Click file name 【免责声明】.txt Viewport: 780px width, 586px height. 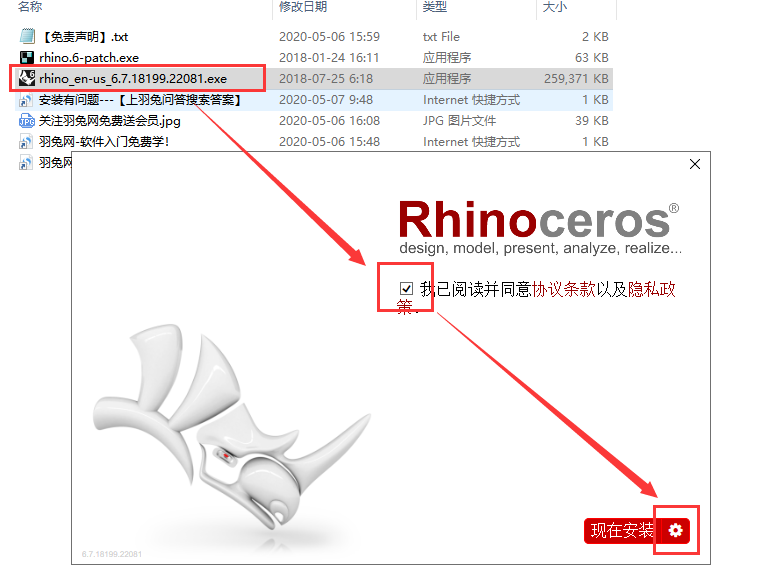tap(84, 37)
